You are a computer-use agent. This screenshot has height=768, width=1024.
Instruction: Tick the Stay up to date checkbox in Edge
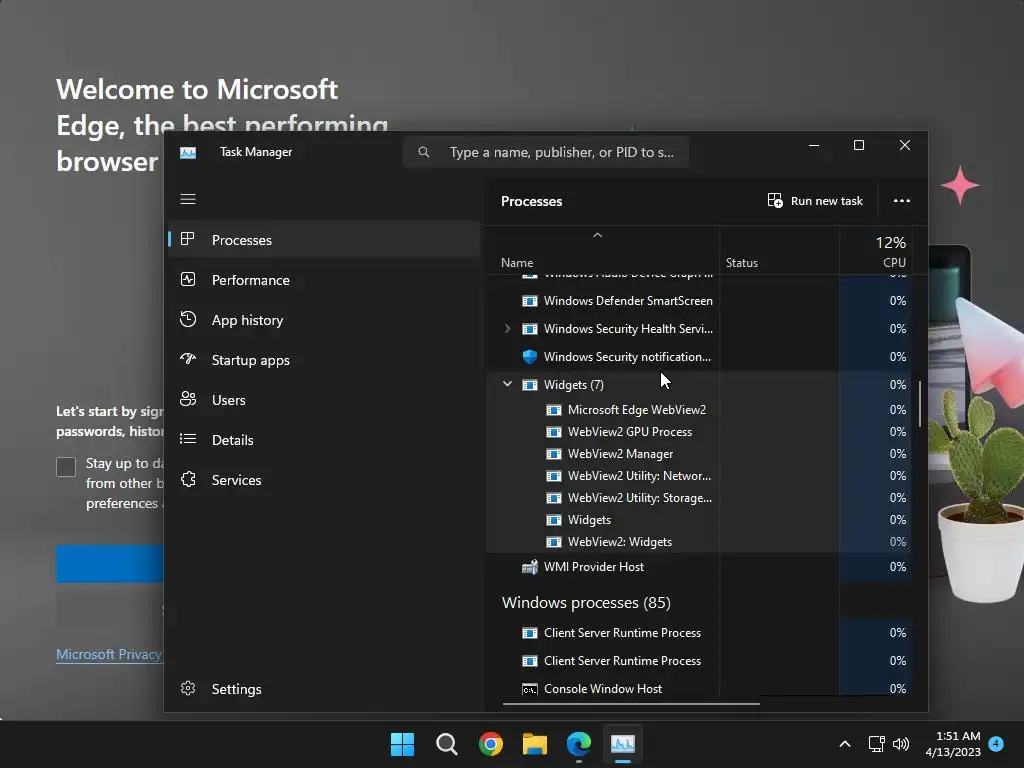[x=66, y=467]
